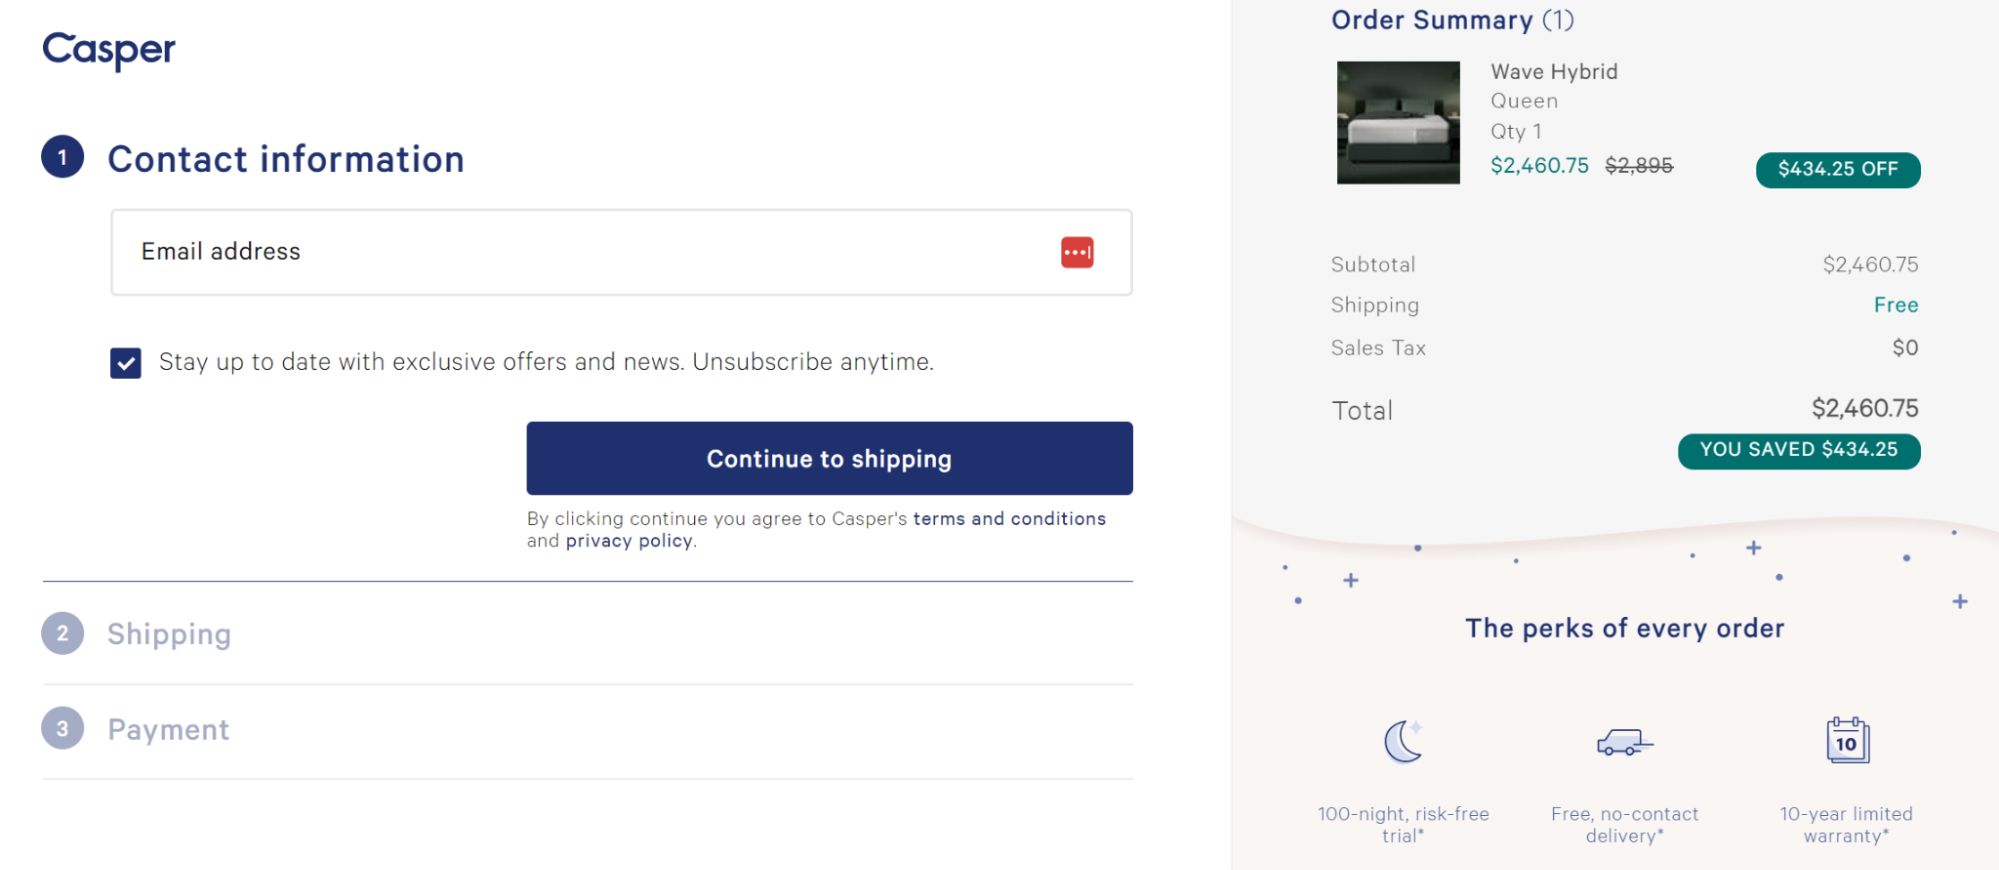Screen dimensions: 1999x870
Task: Expand the Shipping section
Action: [x=168, y=633]
